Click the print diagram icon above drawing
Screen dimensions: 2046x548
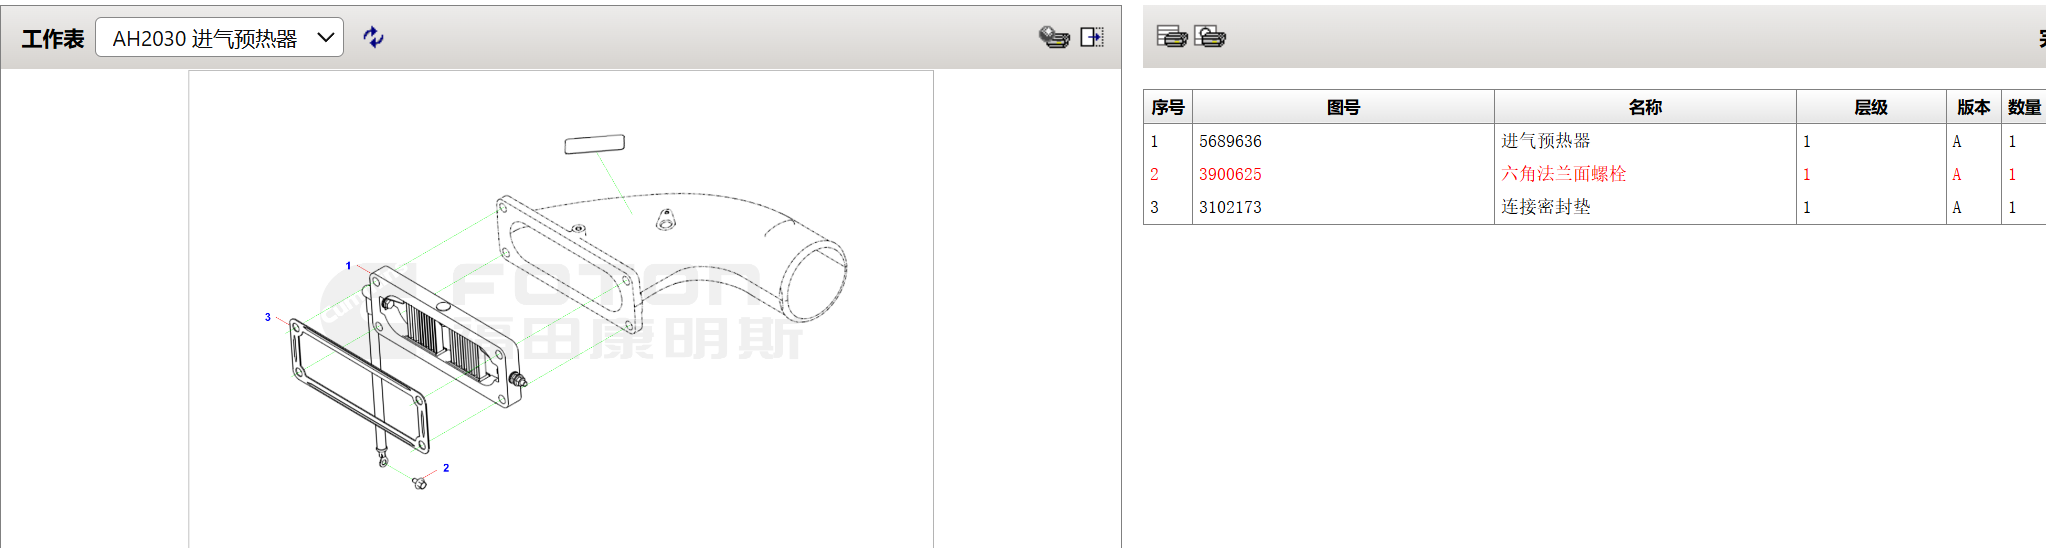pos(1054,37)
